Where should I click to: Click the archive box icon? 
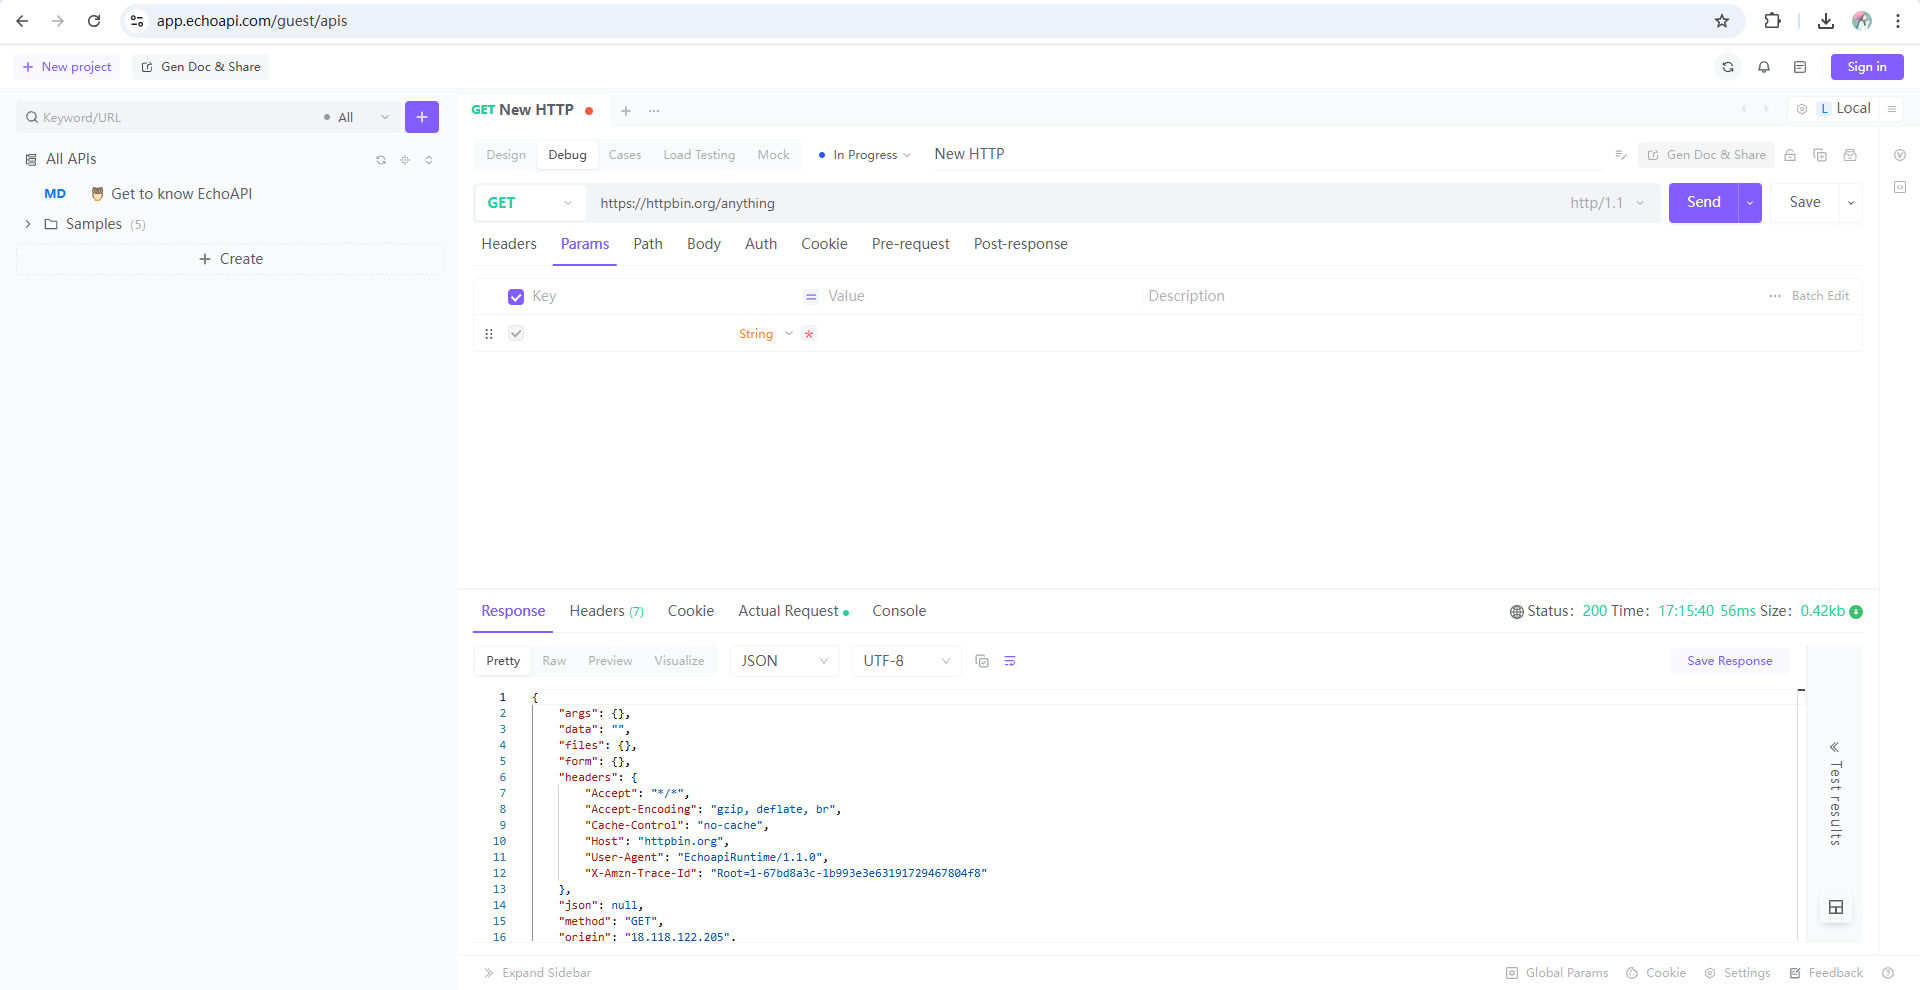1850,155
